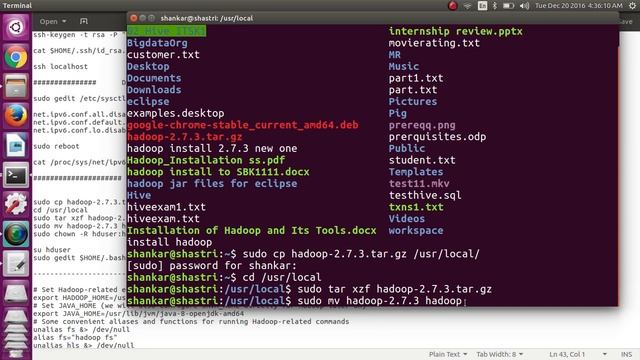Click the gedit Open button
This screenshot has height=360, width=640.
click(49, 21)
